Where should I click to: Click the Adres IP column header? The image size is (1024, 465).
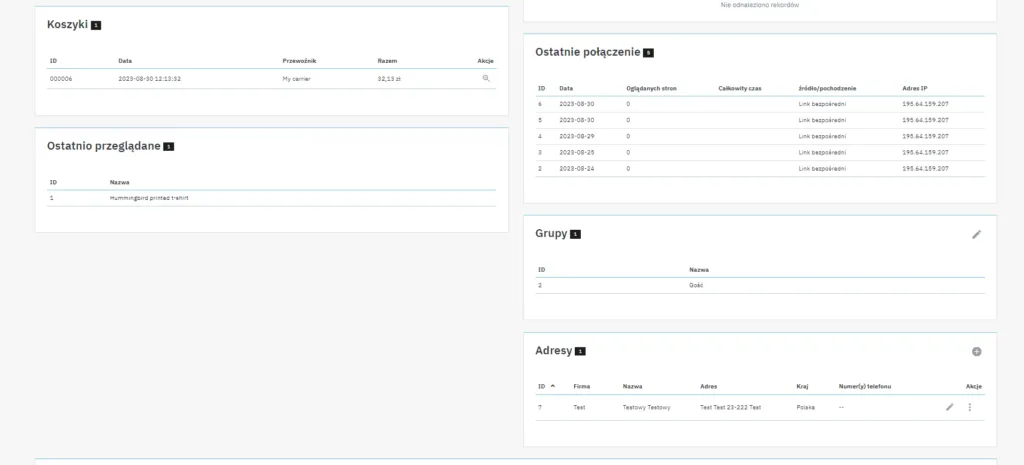[917, 88]
